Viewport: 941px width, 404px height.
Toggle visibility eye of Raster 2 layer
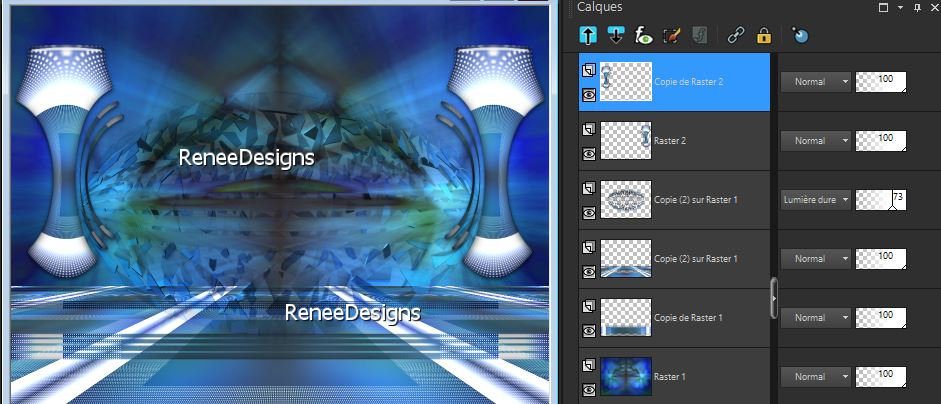click(588, 154)
